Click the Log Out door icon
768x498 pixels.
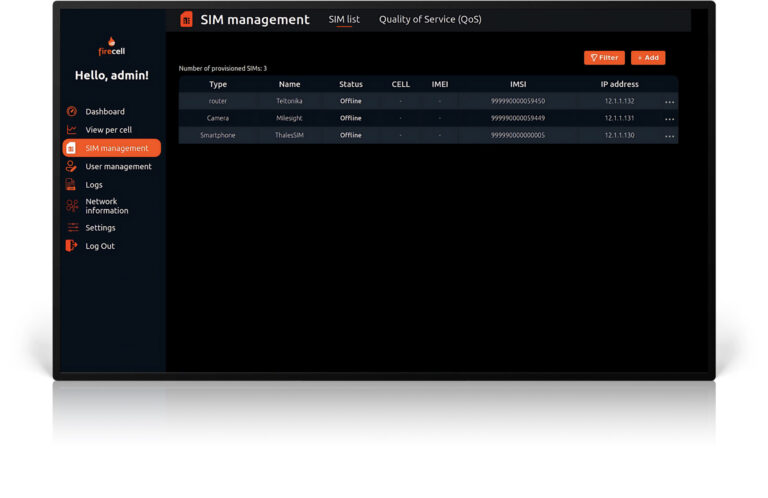click(71, 246)
